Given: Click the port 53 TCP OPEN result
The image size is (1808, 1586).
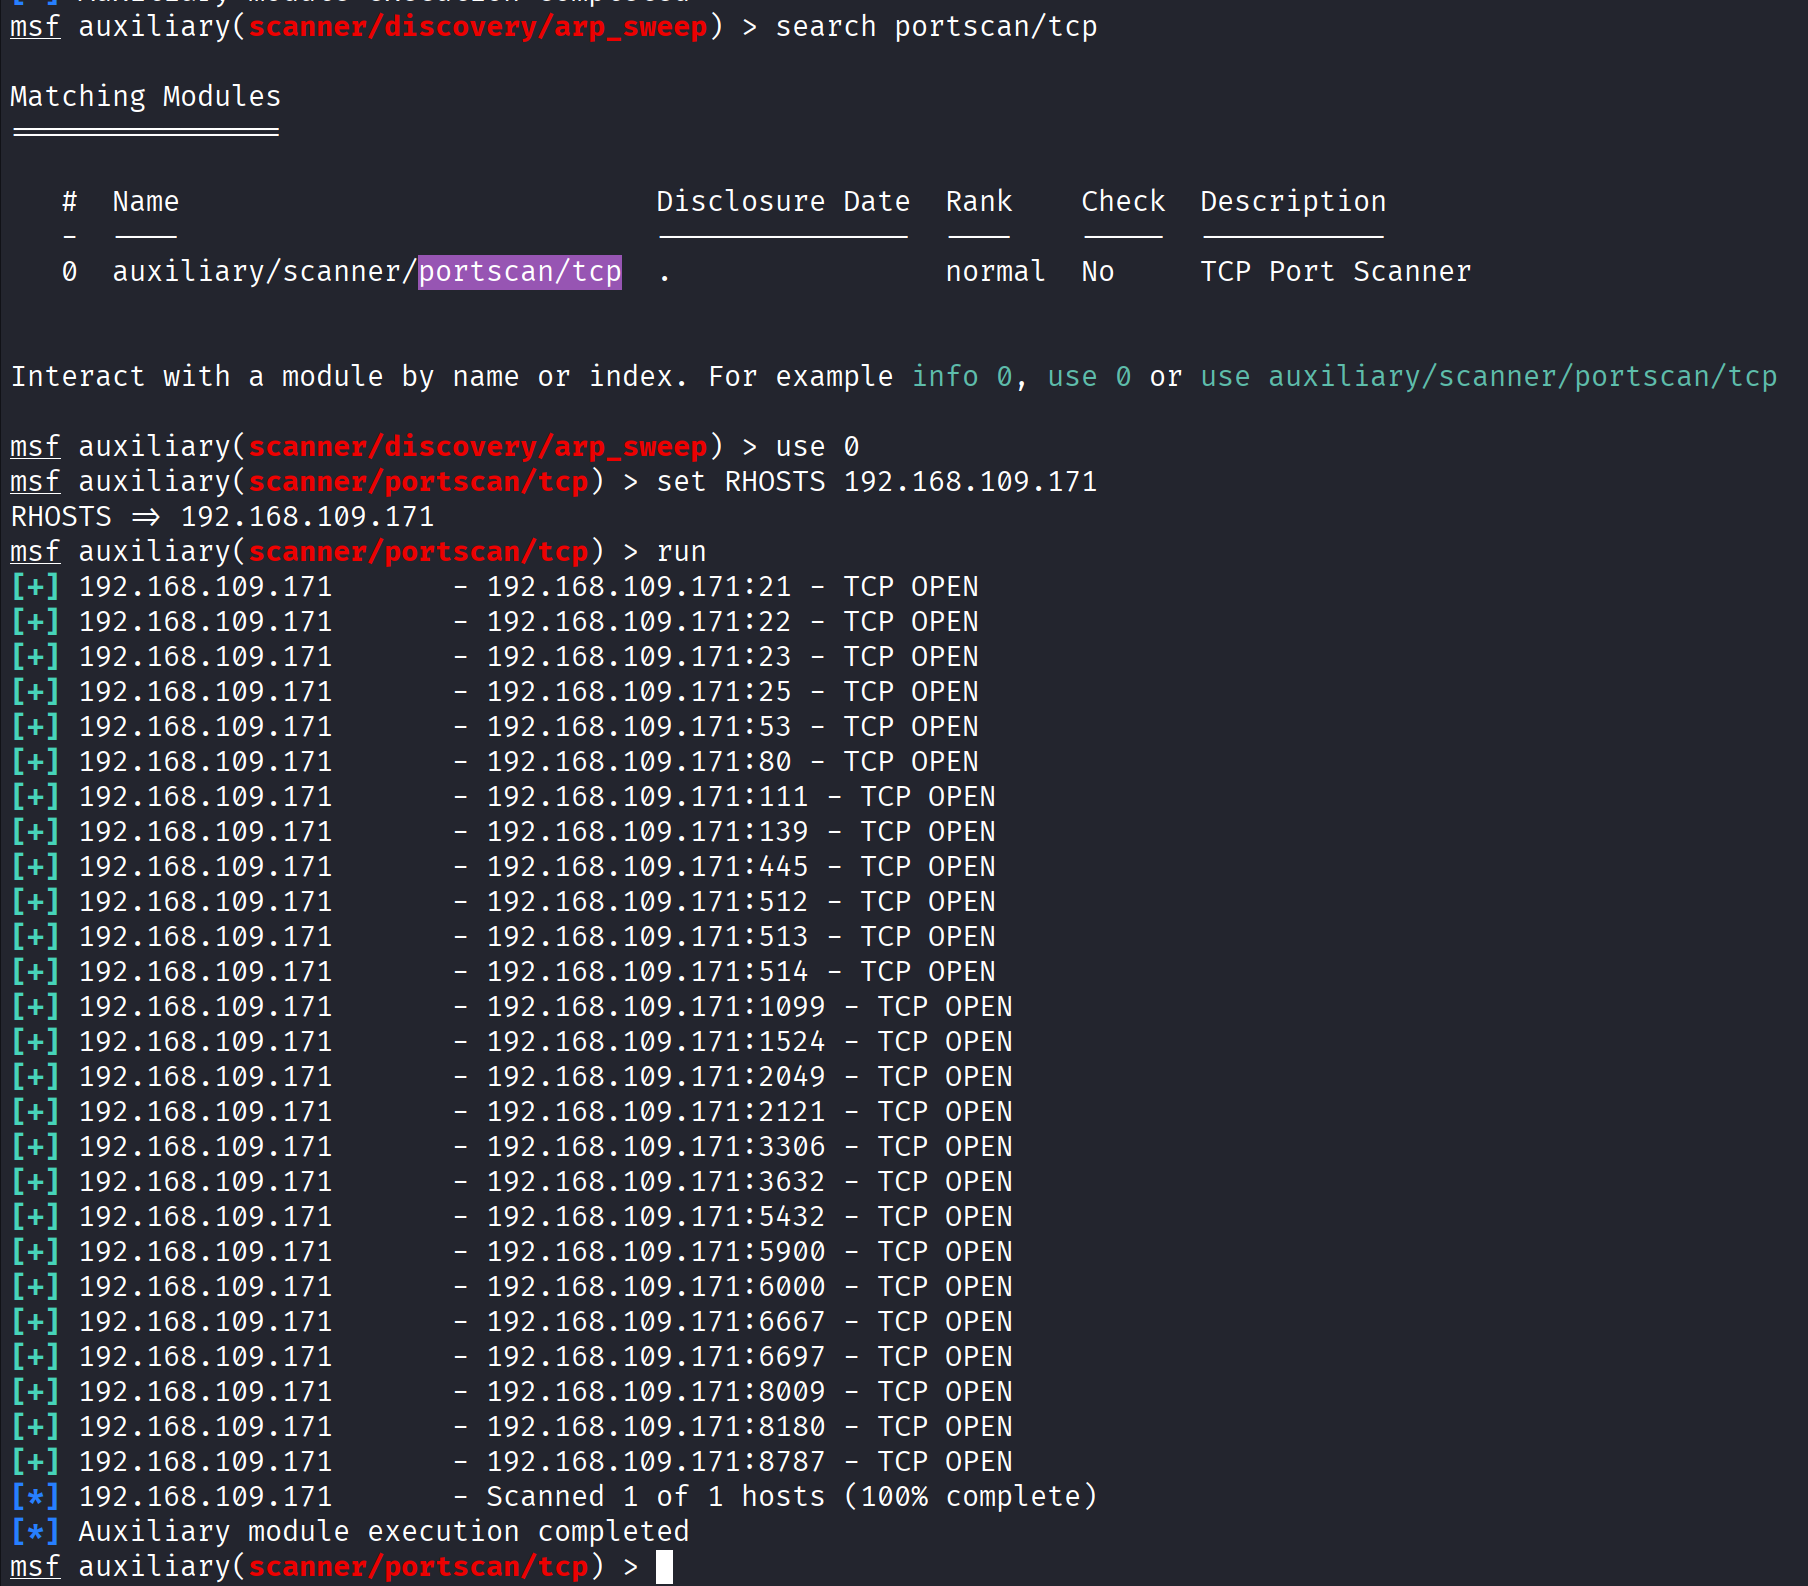Looking at the screenshot, I should [x=494, y=726].
